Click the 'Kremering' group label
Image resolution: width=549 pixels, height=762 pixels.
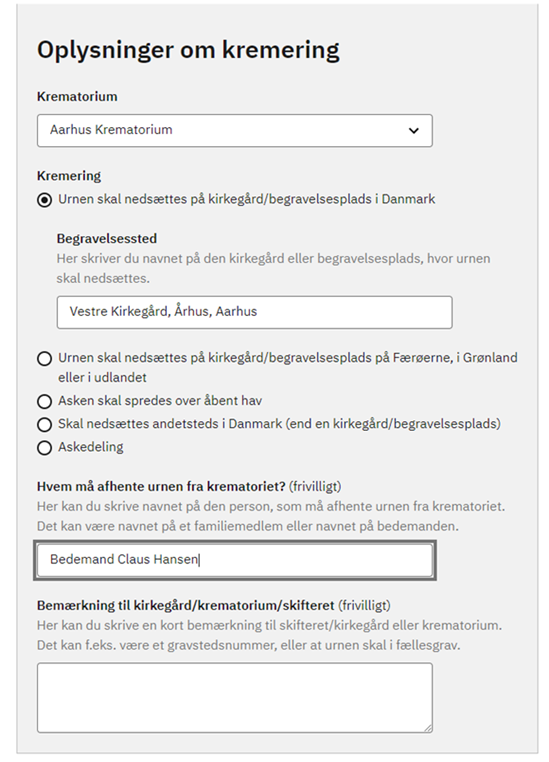[x=69, y=175]
